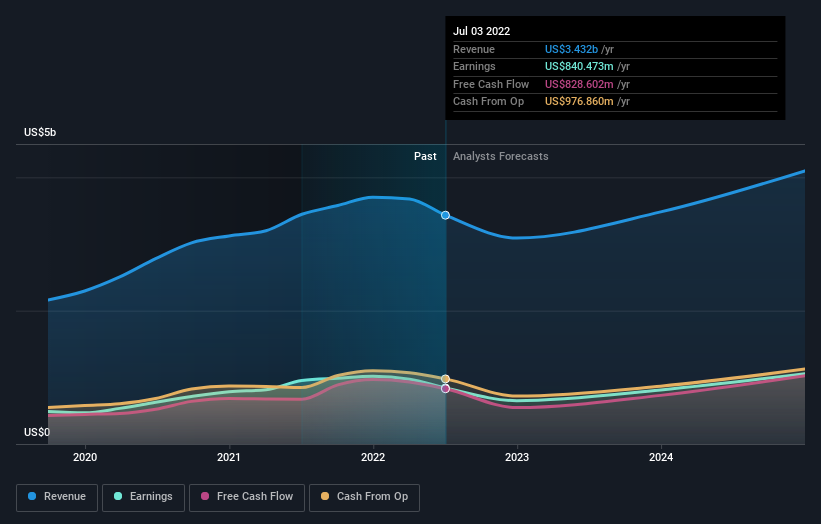Click the Revenue row label in tooltip
The image size is (821, 524).
click(x=474, y=49)
